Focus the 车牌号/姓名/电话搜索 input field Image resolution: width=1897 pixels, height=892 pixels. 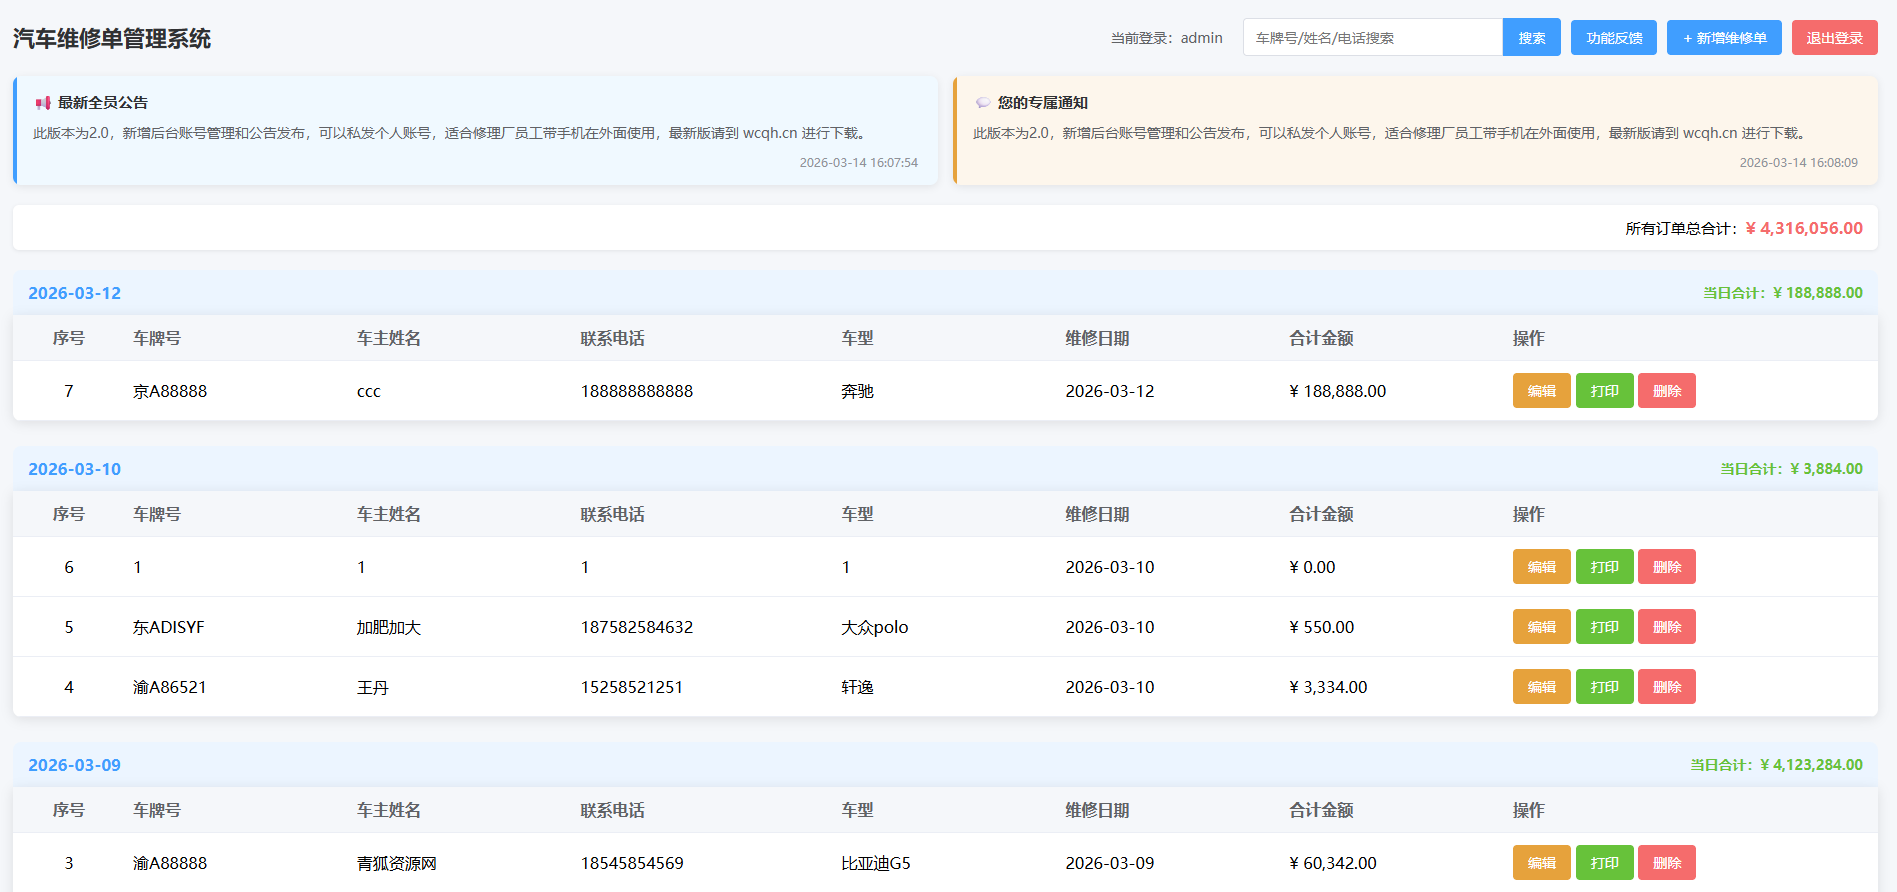tap(1372, 38)
